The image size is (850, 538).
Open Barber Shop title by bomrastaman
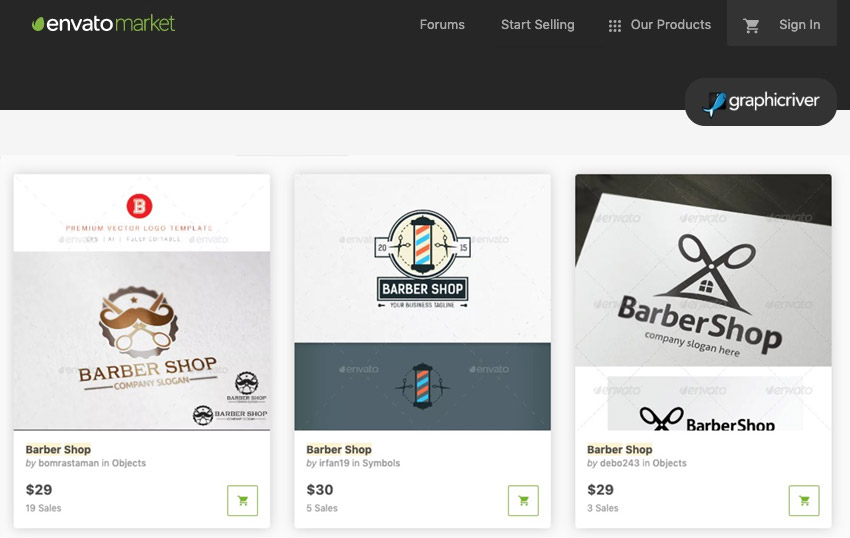58,449
